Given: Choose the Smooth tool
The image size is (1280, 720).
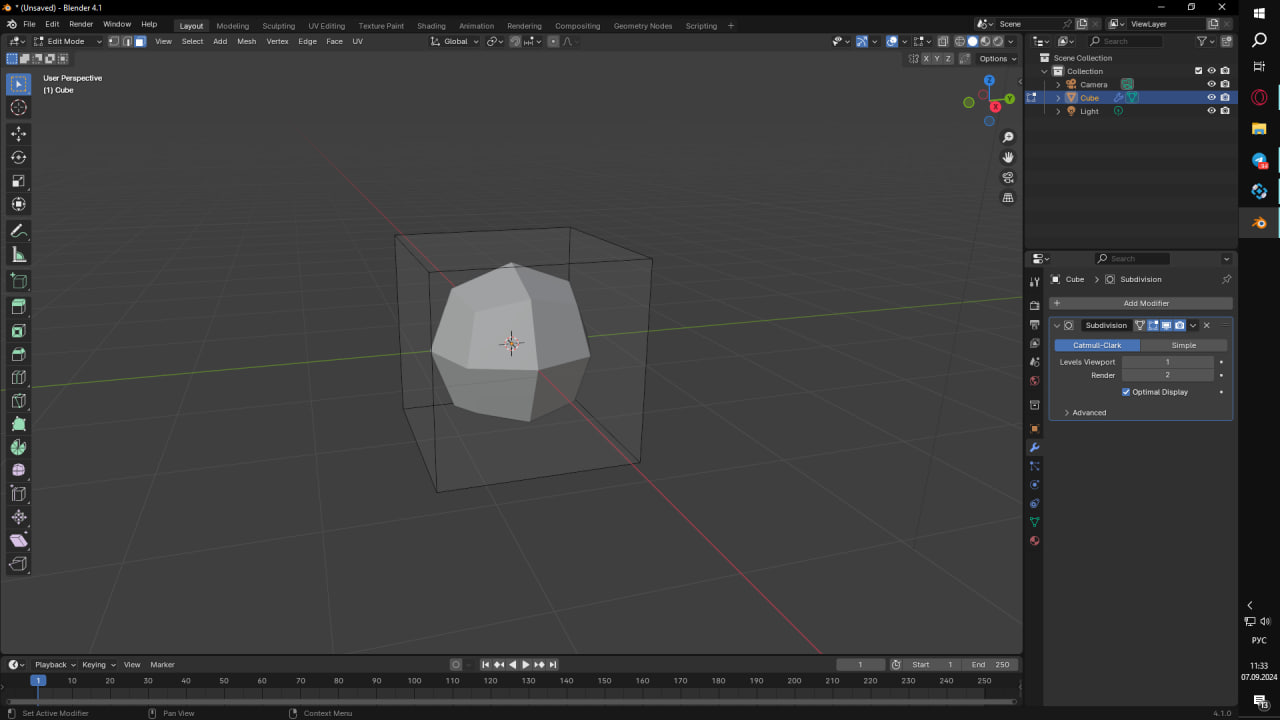Looking at the screenshot, I should (x=19, y=470).
